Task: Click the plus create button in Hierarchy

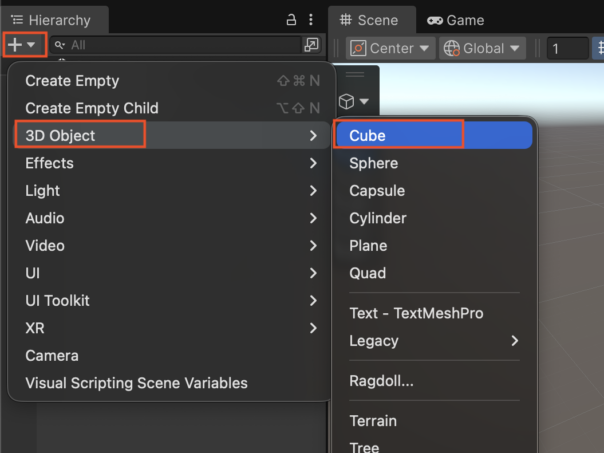Action: [x=22, y=45]
